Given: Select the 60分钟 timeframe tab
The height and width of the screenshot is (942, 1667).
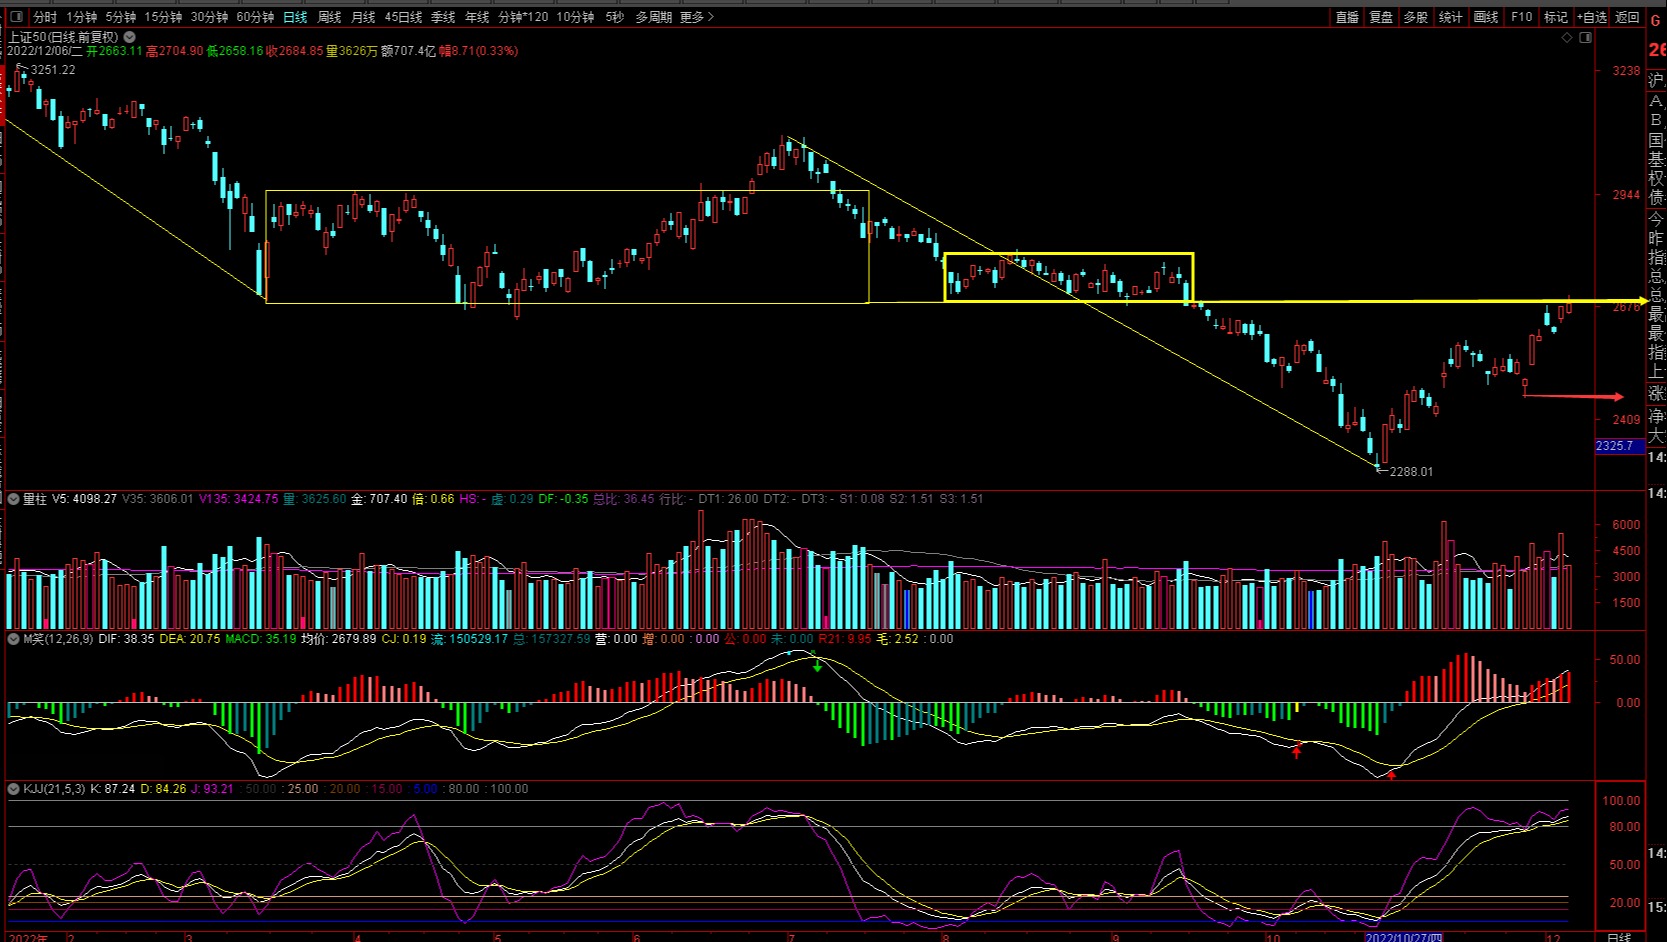Looking at the screenshot, I should click(255, 17).
